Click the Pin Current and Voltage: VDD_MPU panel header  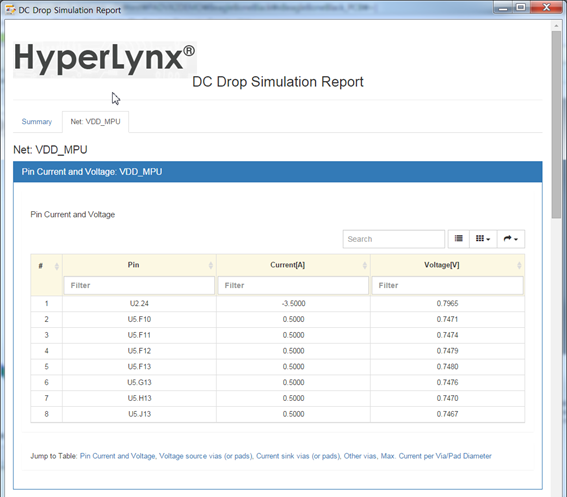(x=278, y=172)
